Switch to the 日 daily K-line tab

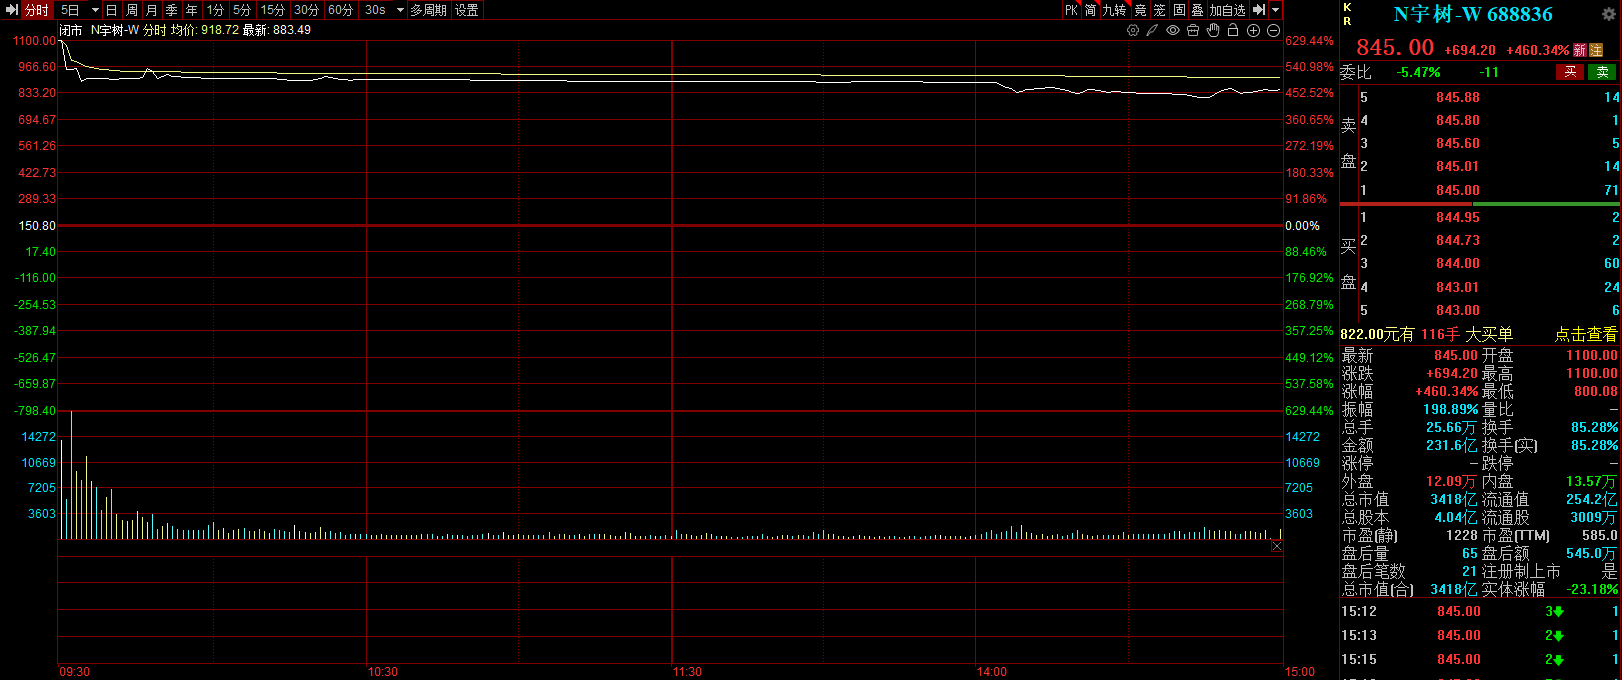pos(111,10)
